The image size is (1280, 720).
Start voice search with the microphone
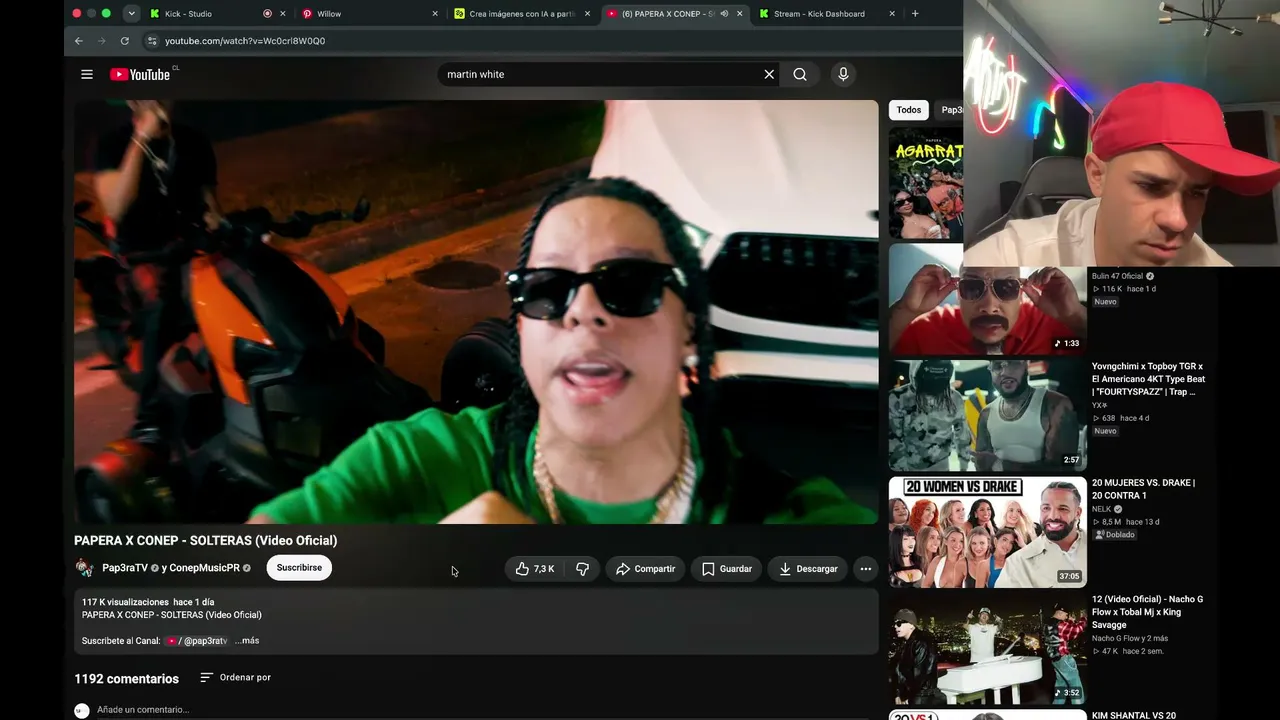pos(843,74)
